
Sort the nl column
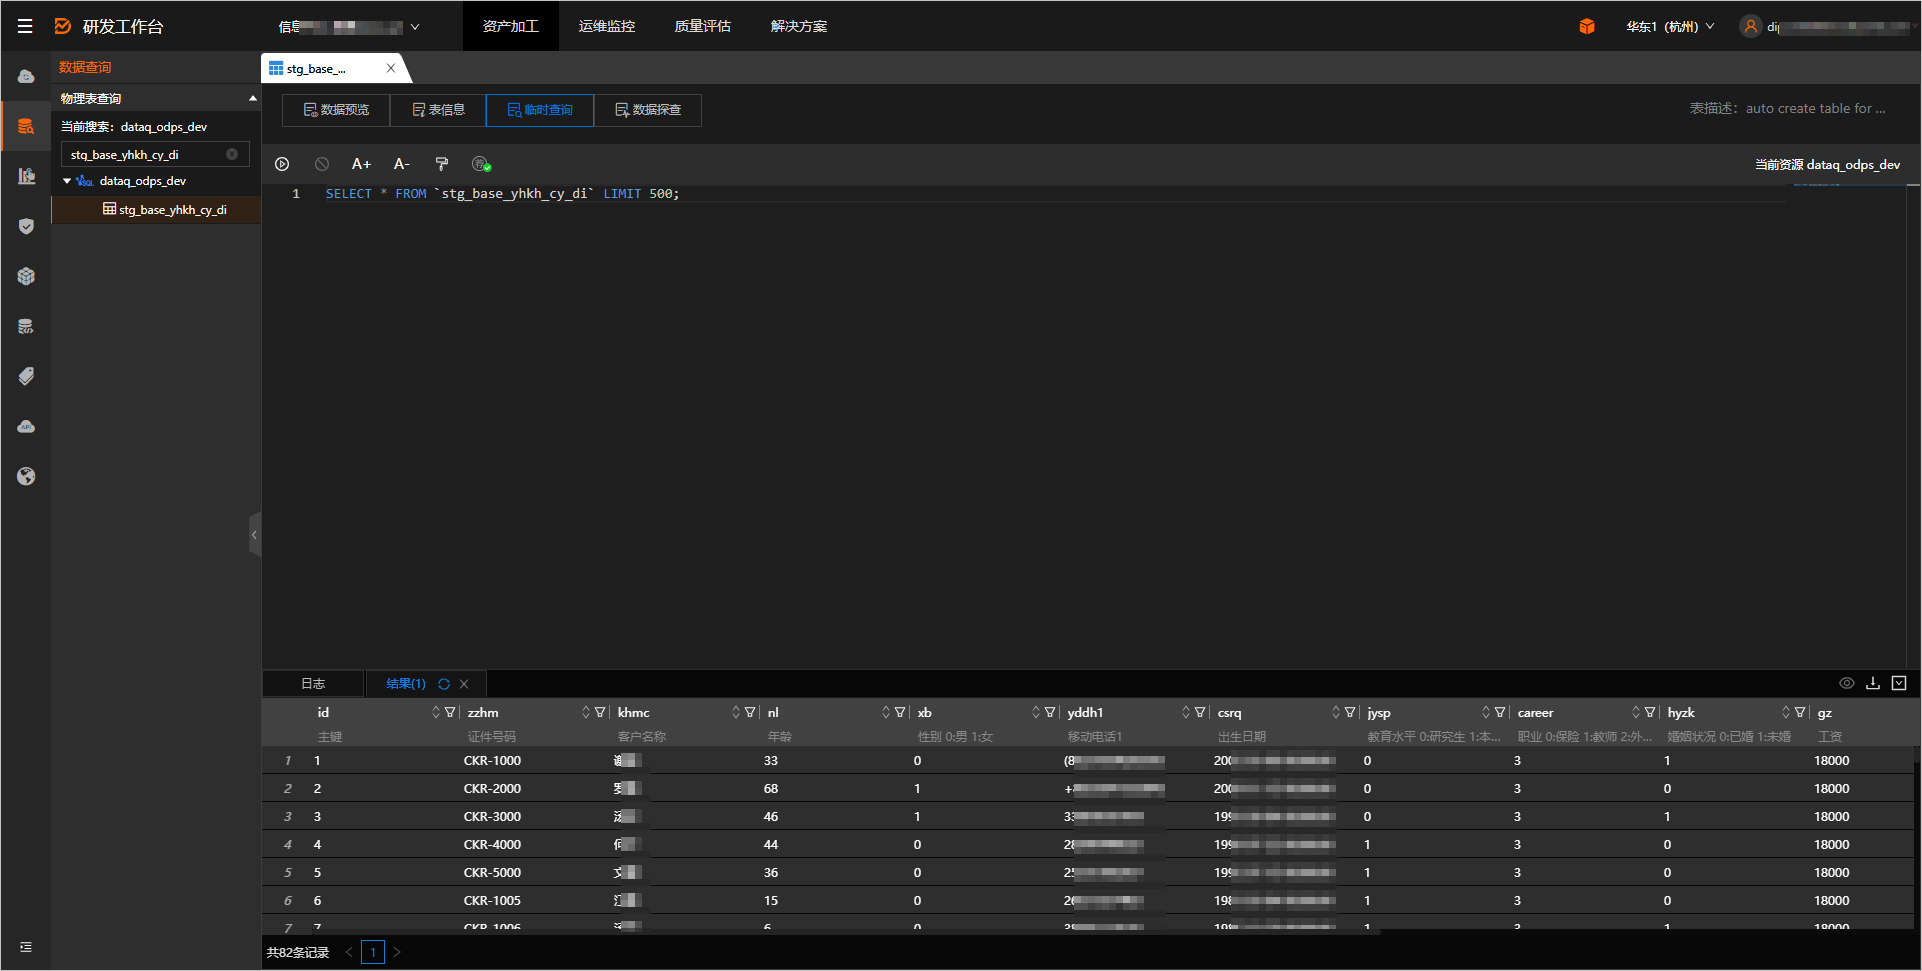coord(886,712)
